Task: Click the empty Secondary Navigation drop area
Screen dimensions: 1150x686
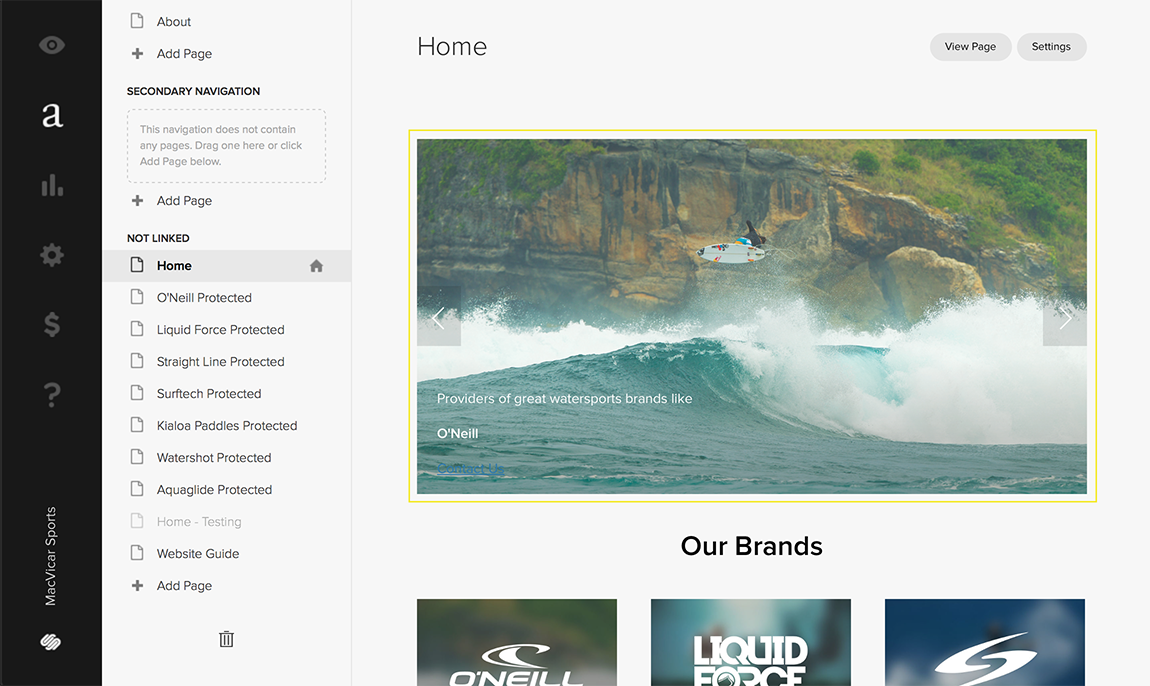Action: click(x=227, y=146)
